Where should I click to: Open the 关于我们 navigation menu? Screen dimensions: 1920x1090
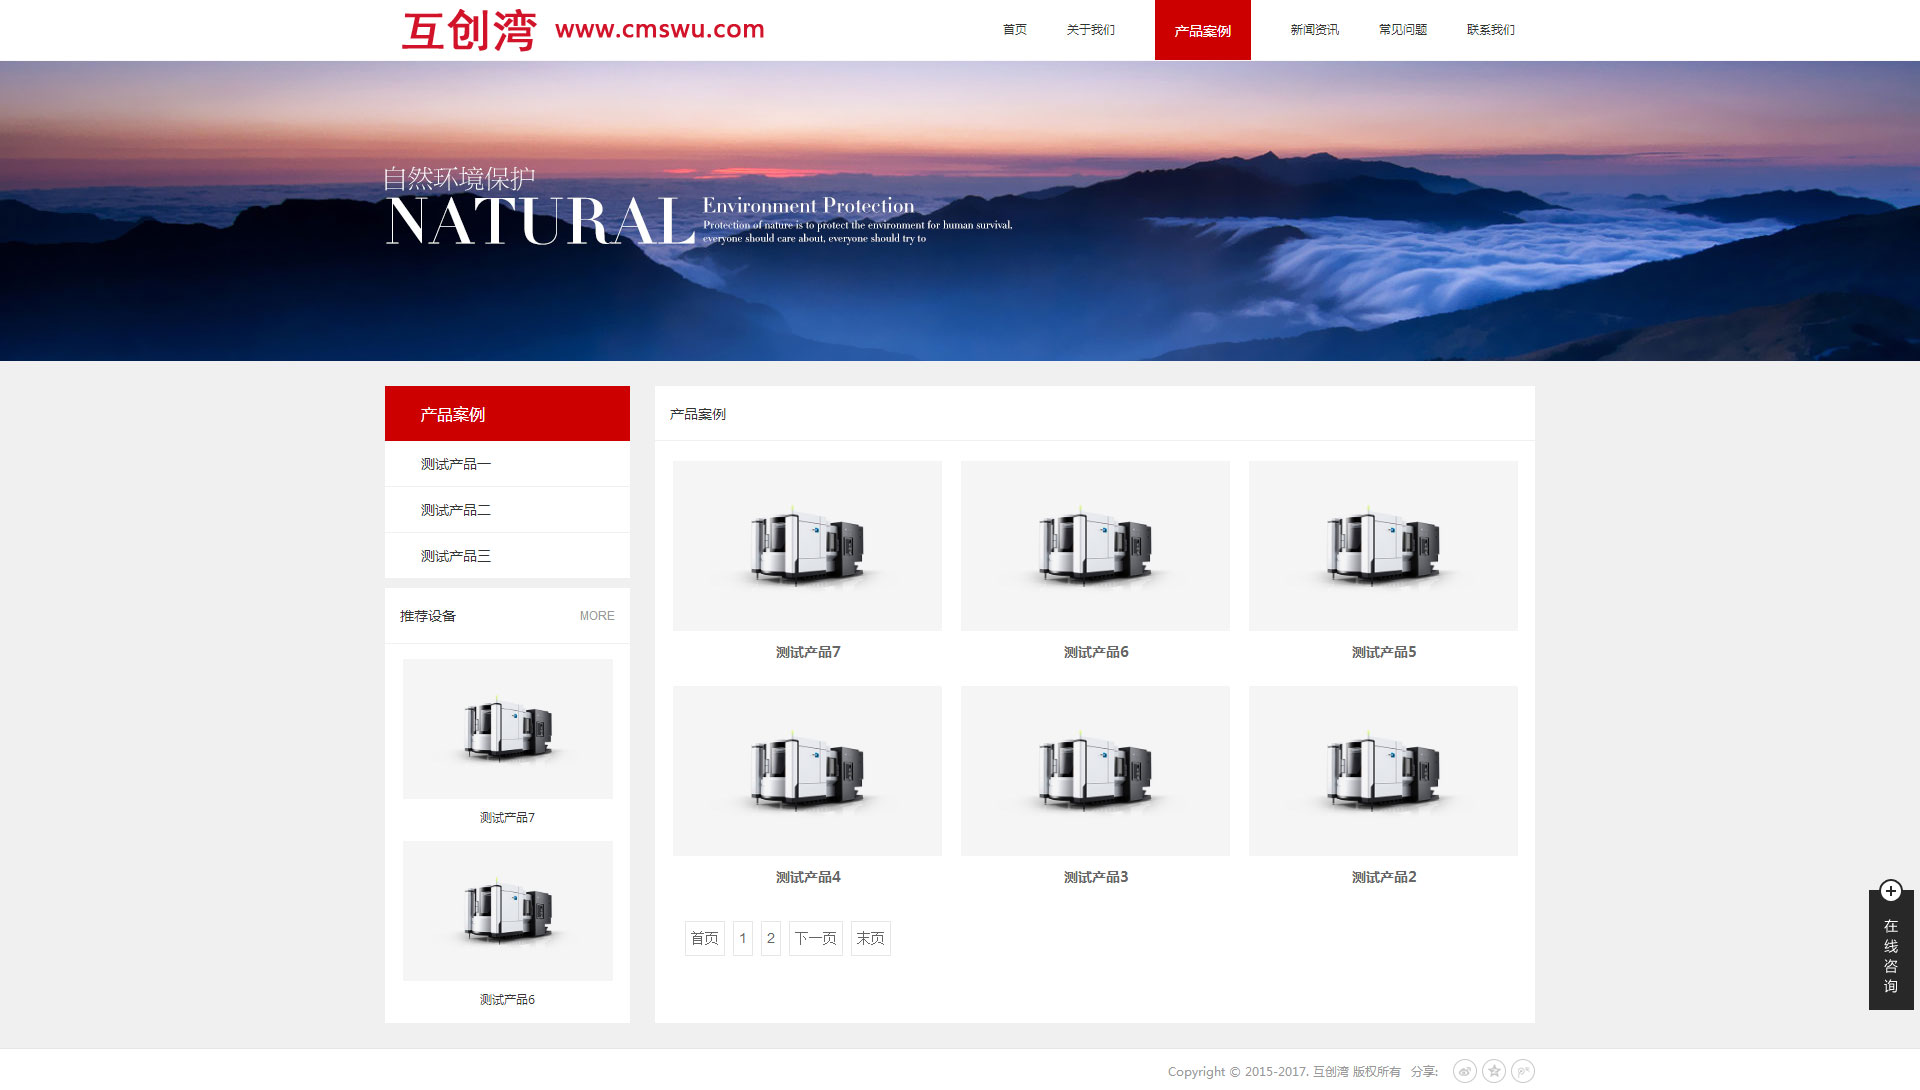(x=1090, y=30)
